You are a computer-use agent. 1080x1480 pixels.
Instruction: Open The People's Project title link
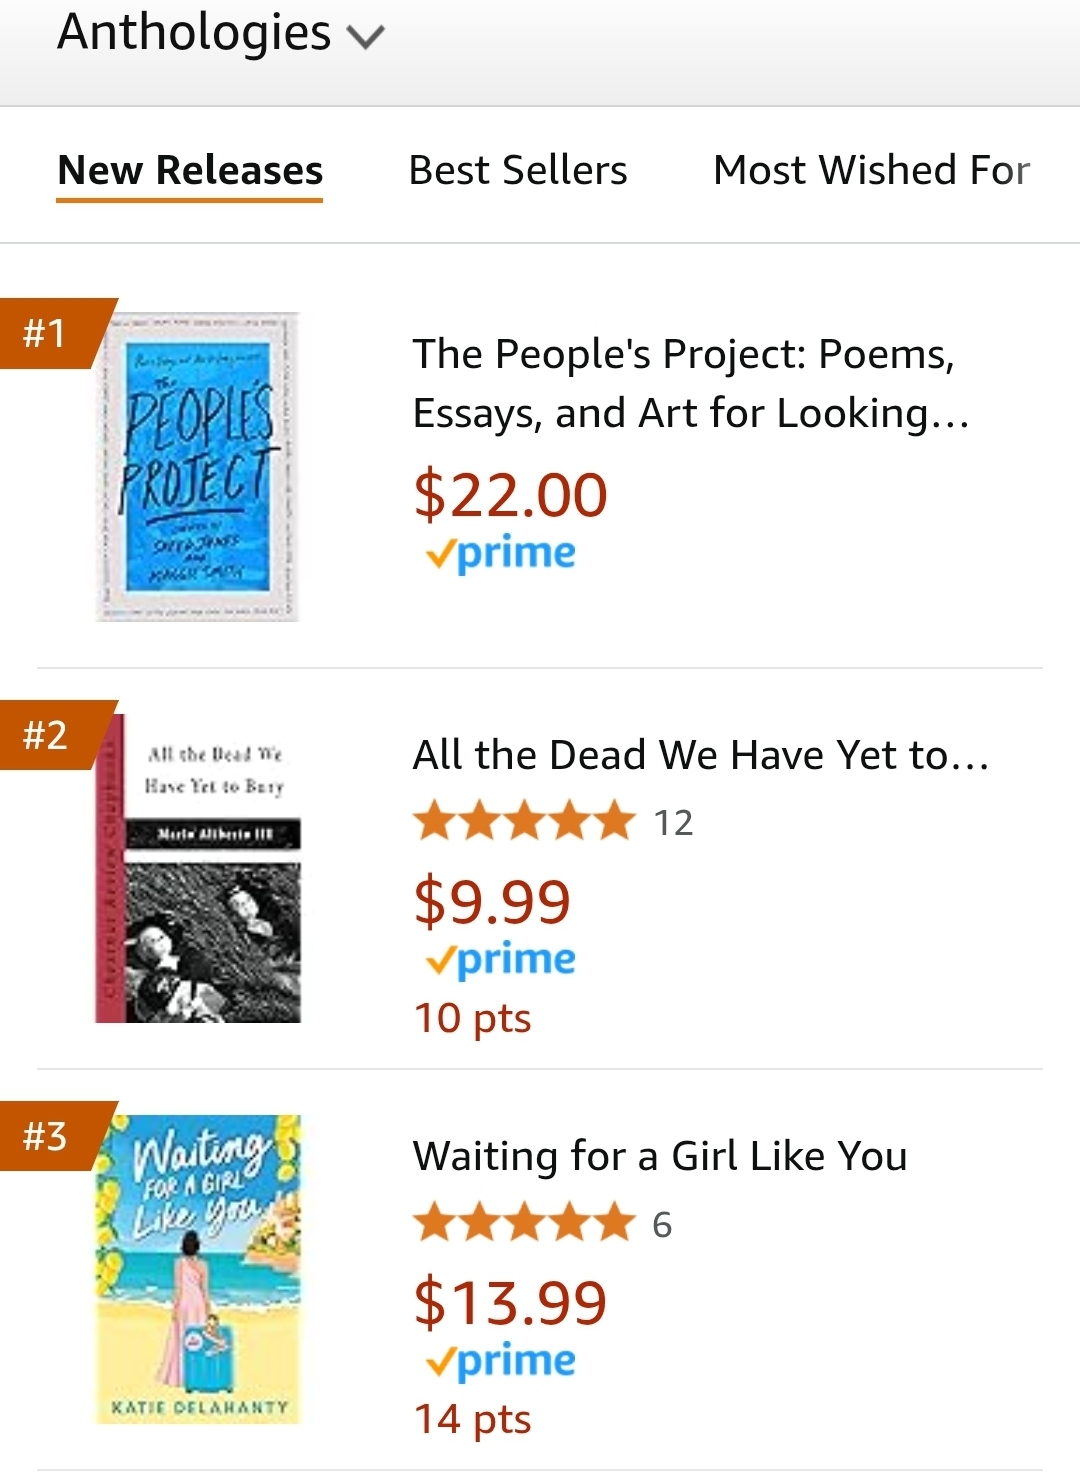[690, 383]
